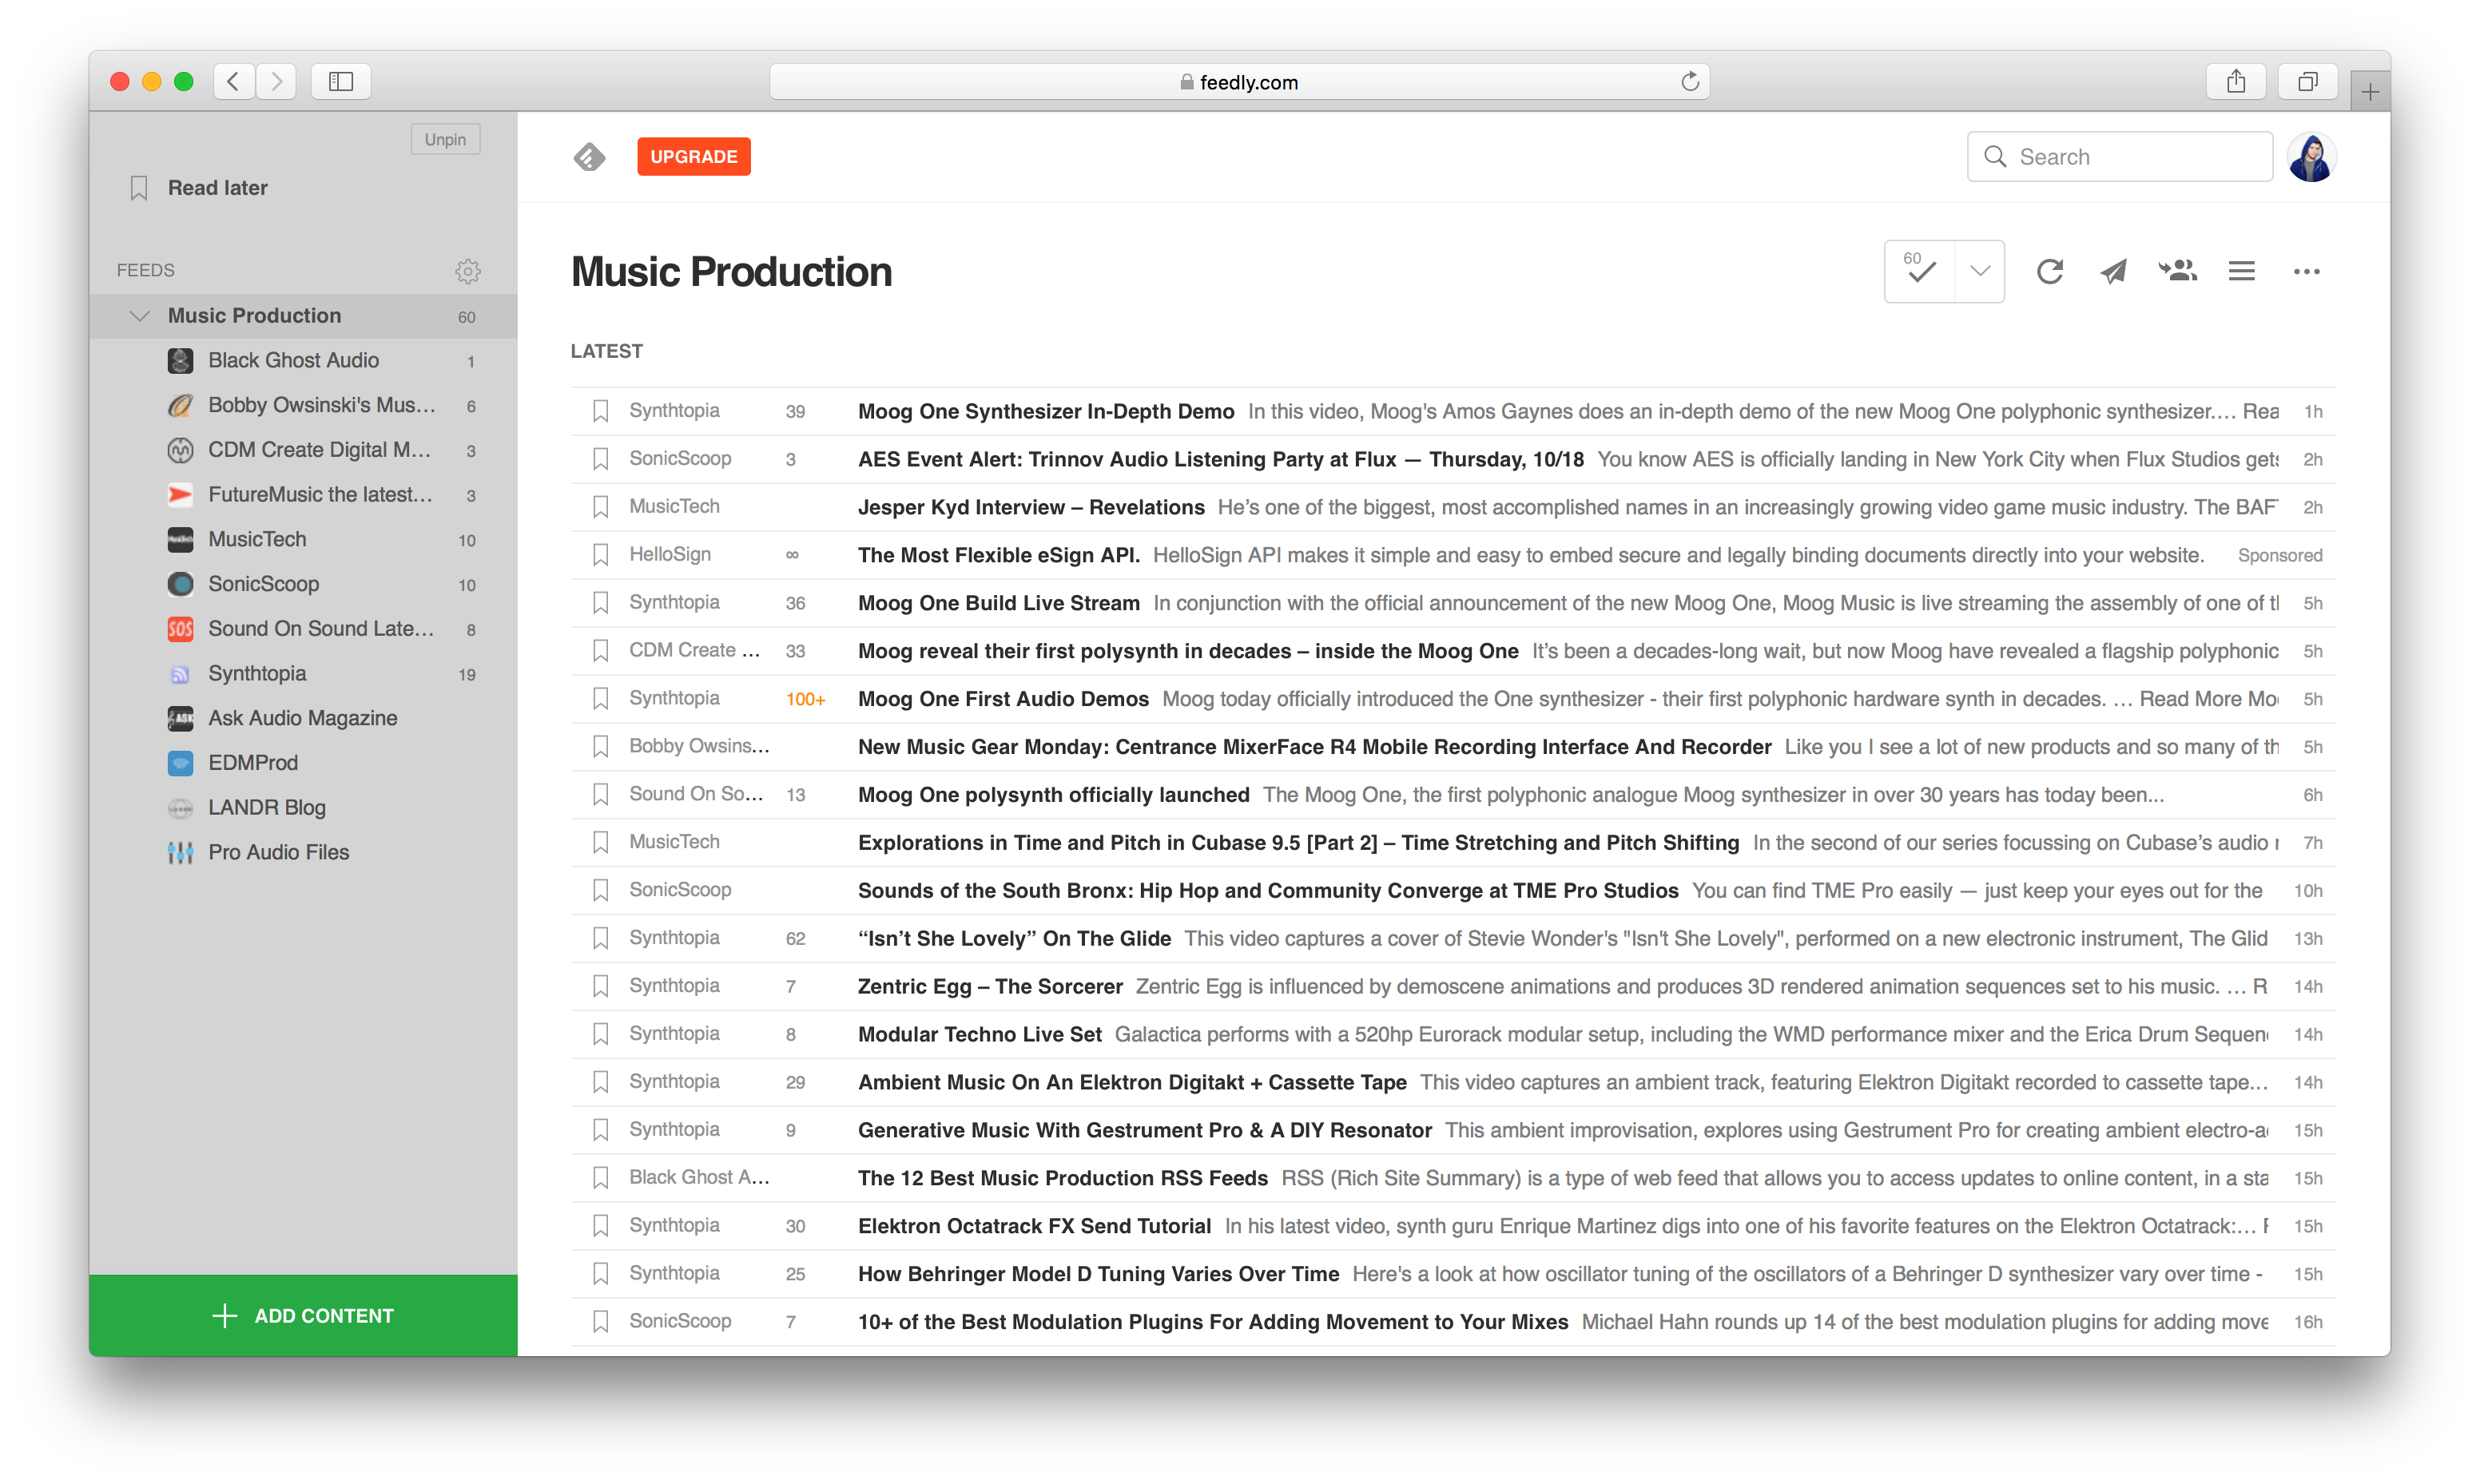Image resolution: width=2480 pixels, height=1484 pixels.
Task: Open Sounds of the South Bronx article
Action: point(1268,891)
